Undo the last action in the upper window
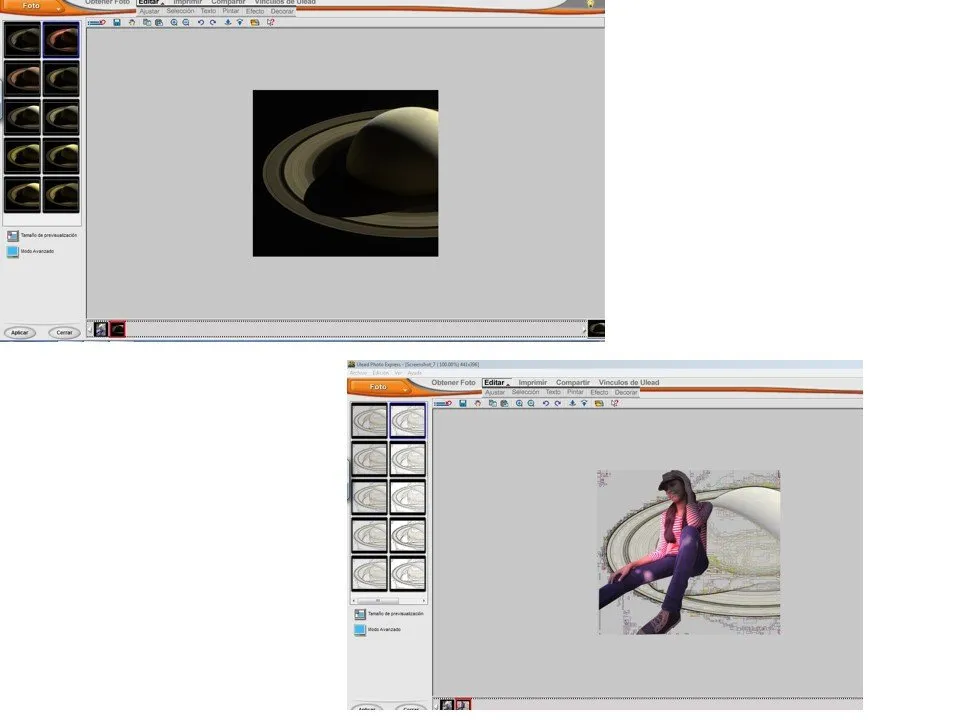 click(201, 23)
